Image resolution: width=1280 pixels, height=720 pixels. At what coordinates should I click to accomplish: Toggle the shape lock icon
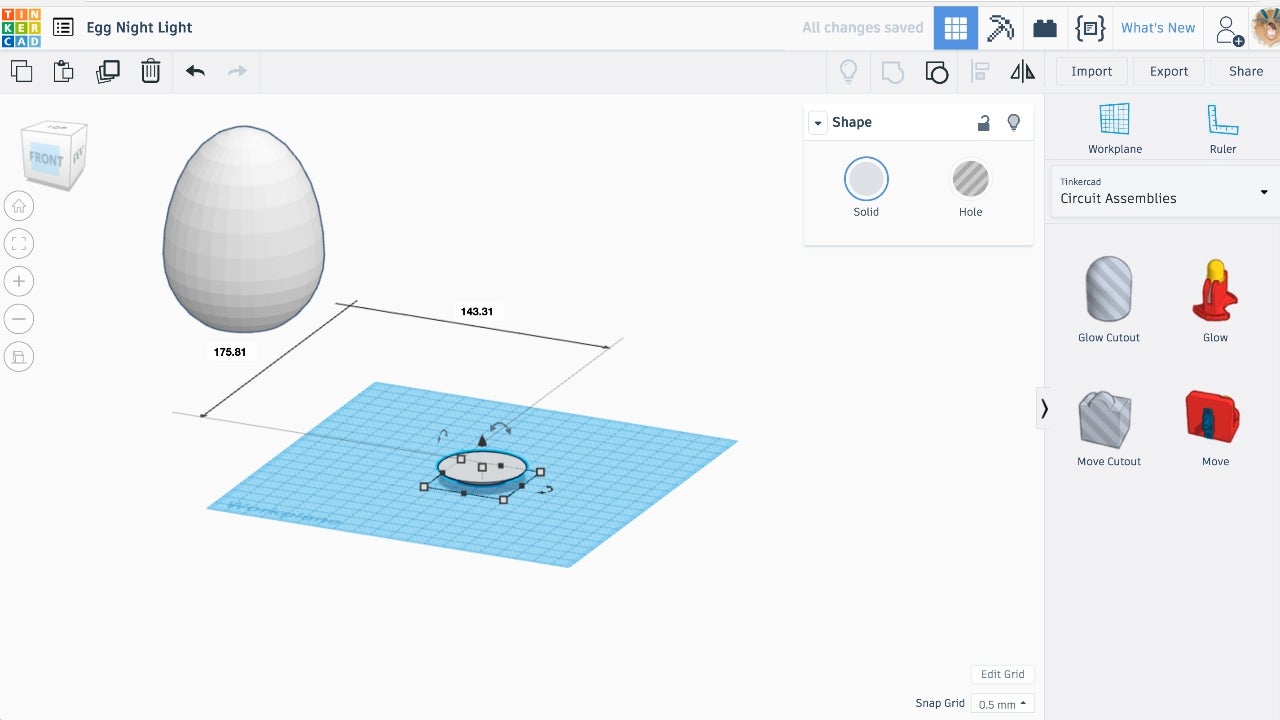[984, 122]
